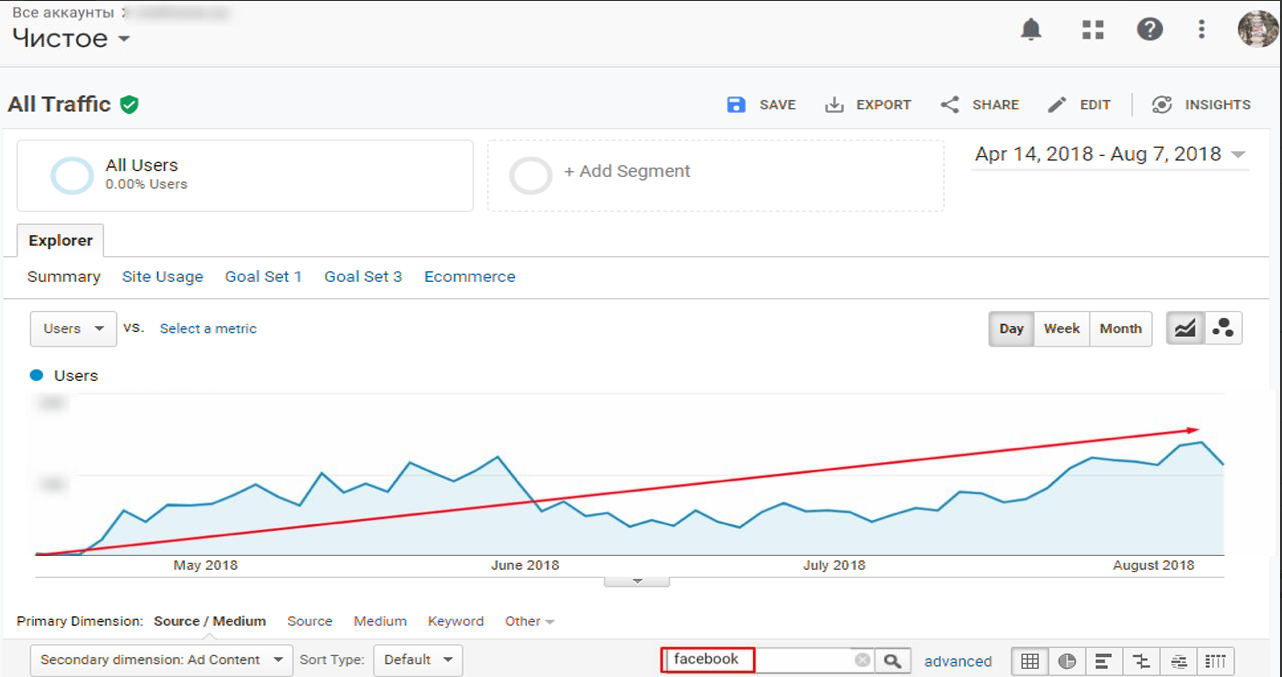
Task: Run search with magnifier icon
Action: tap(892, 660)
